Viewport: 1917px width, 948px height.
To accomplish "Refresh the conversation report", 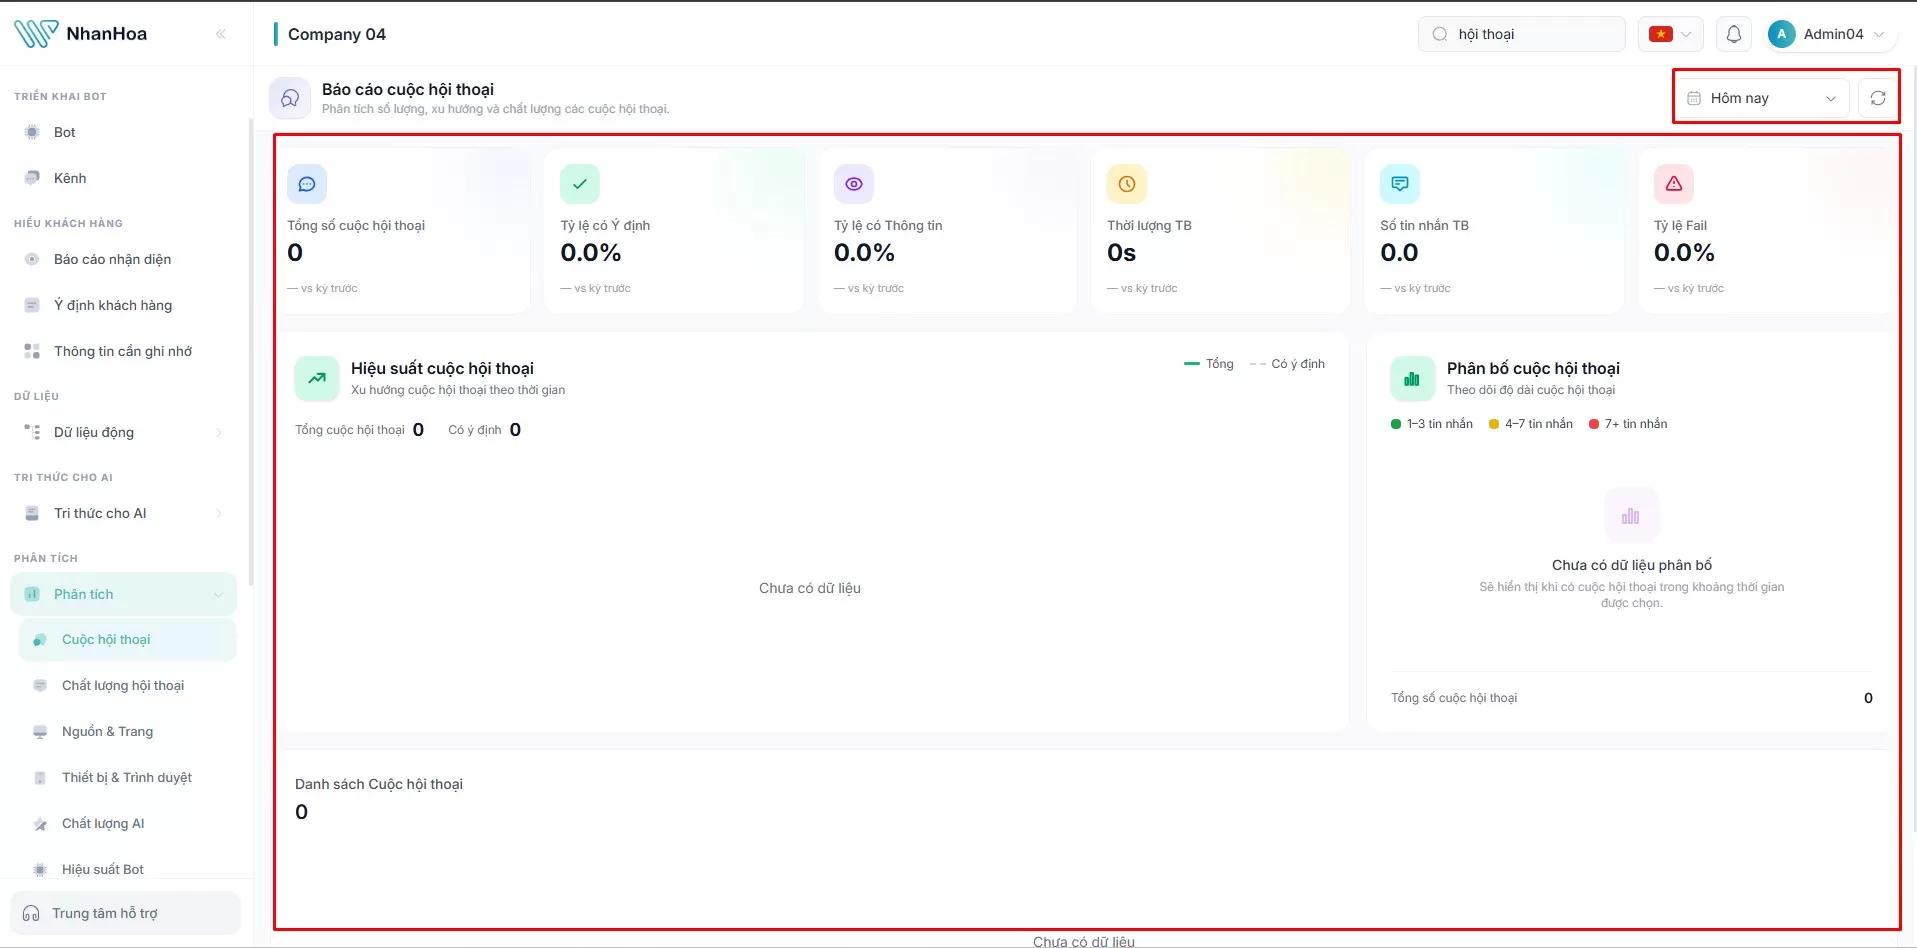I will [x=1878, y=98].
